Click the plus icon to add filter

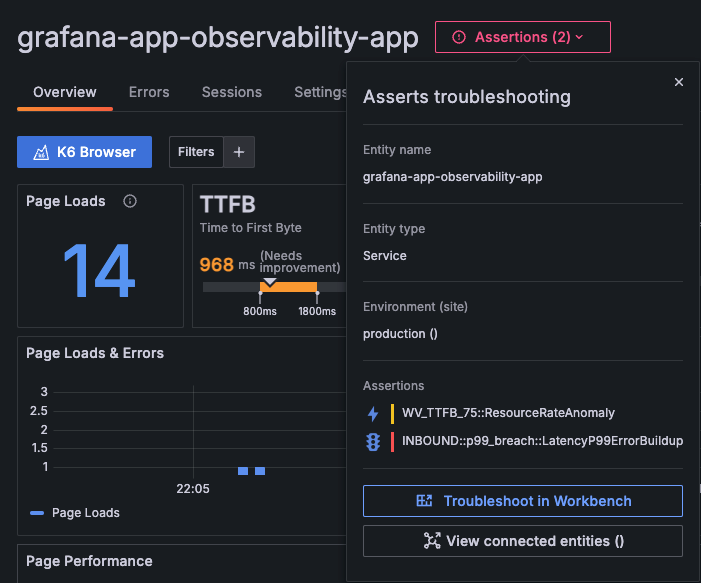239,152
